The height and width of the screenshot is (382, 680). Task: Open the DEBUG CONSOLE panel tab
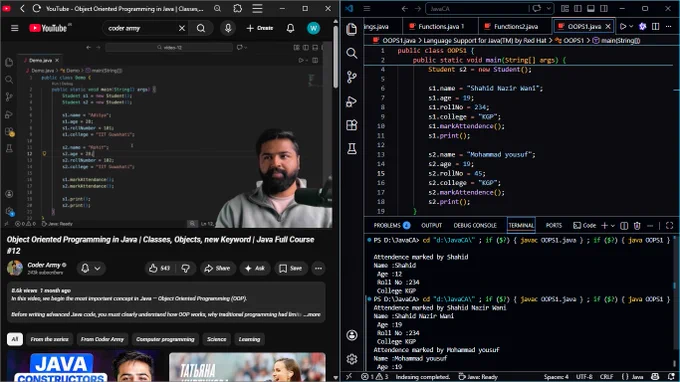point(475,225)
